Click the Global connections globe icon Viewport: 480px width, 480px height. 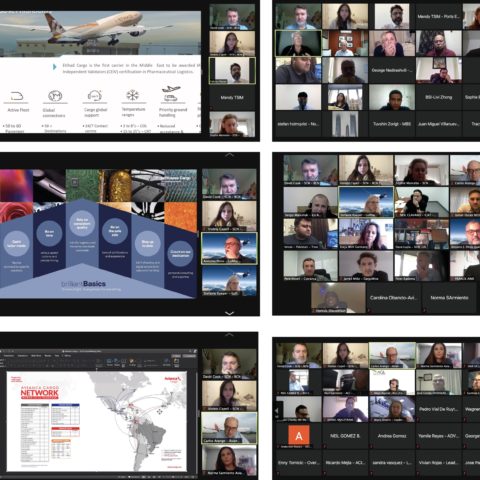click(55, 96)
